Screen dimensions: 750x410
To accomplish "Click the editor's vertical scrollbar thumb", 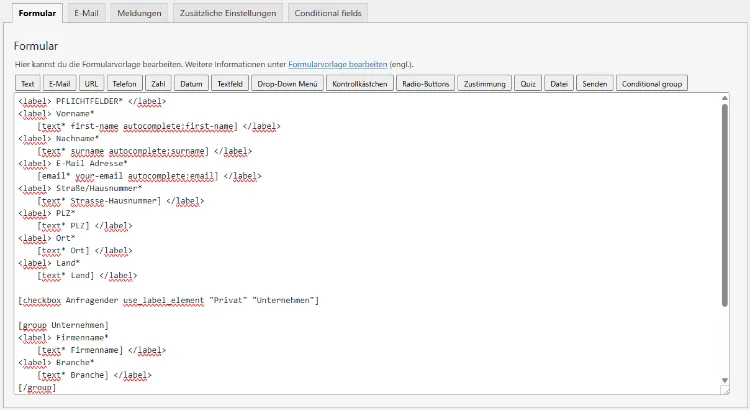I will pos(725,205).
